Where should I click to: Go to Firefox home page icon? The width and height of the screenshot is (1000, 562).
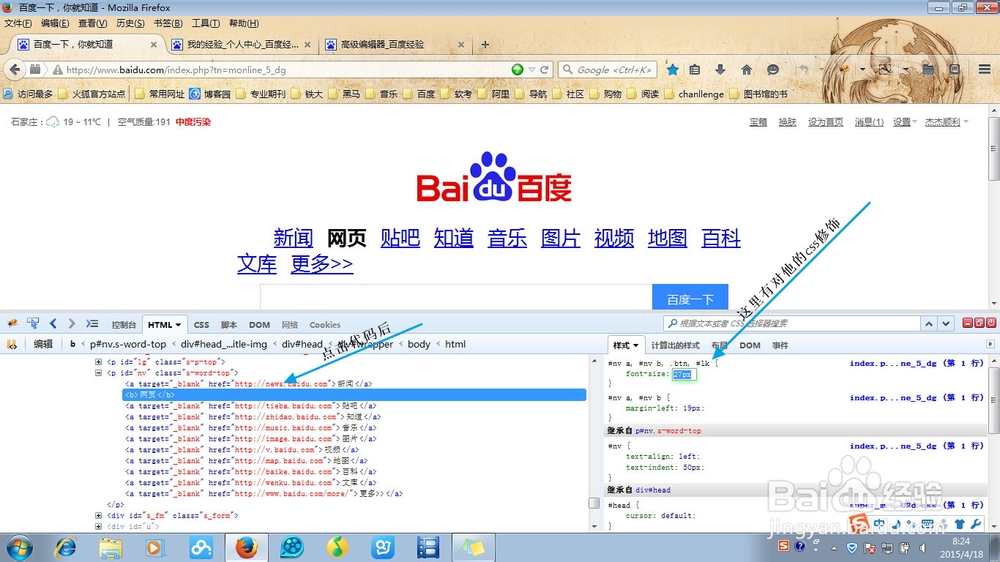click(746, 70)
